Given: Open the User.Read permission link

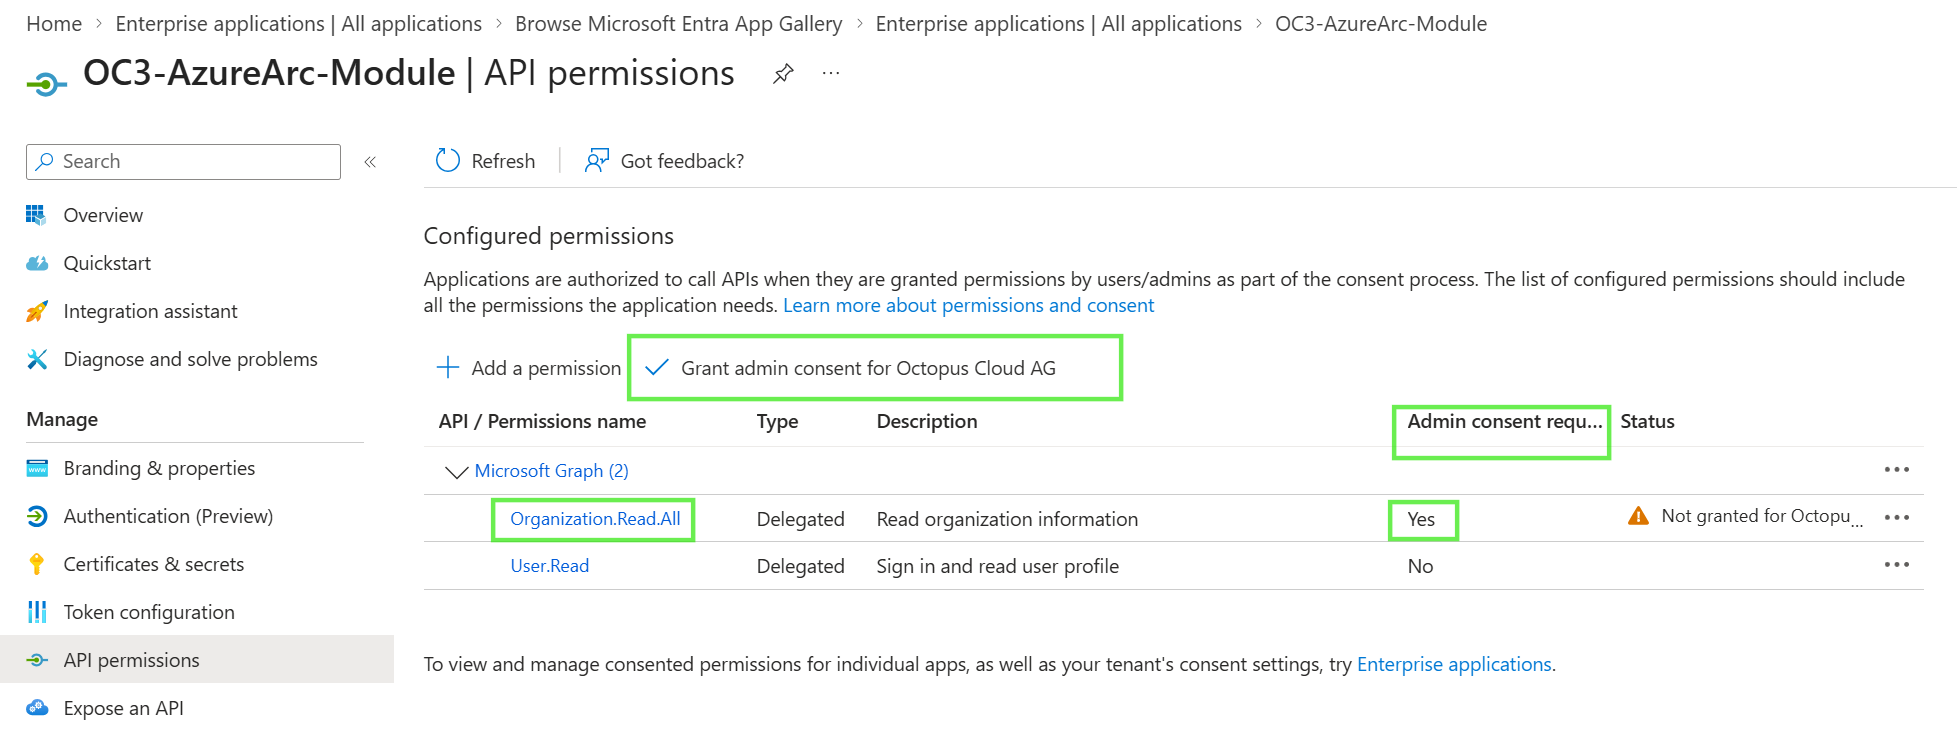Looking at the screenshot, I should click(x=549, y=566).
